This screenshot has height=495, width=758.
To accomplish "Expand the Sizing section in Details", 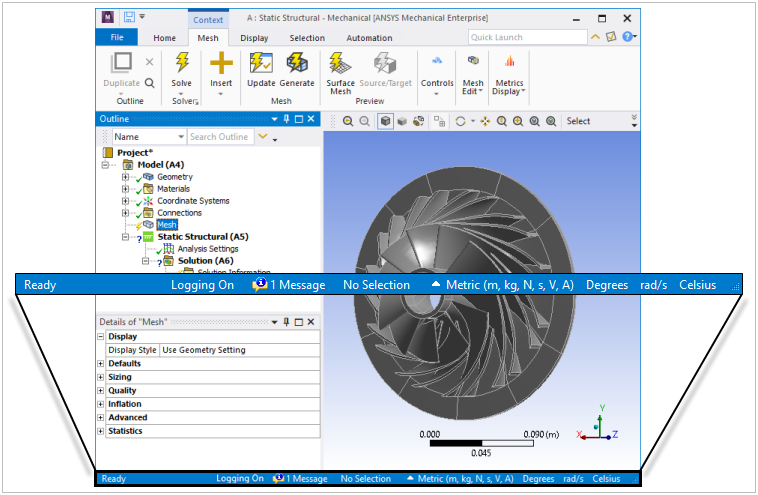I will (x=101, y=377).
